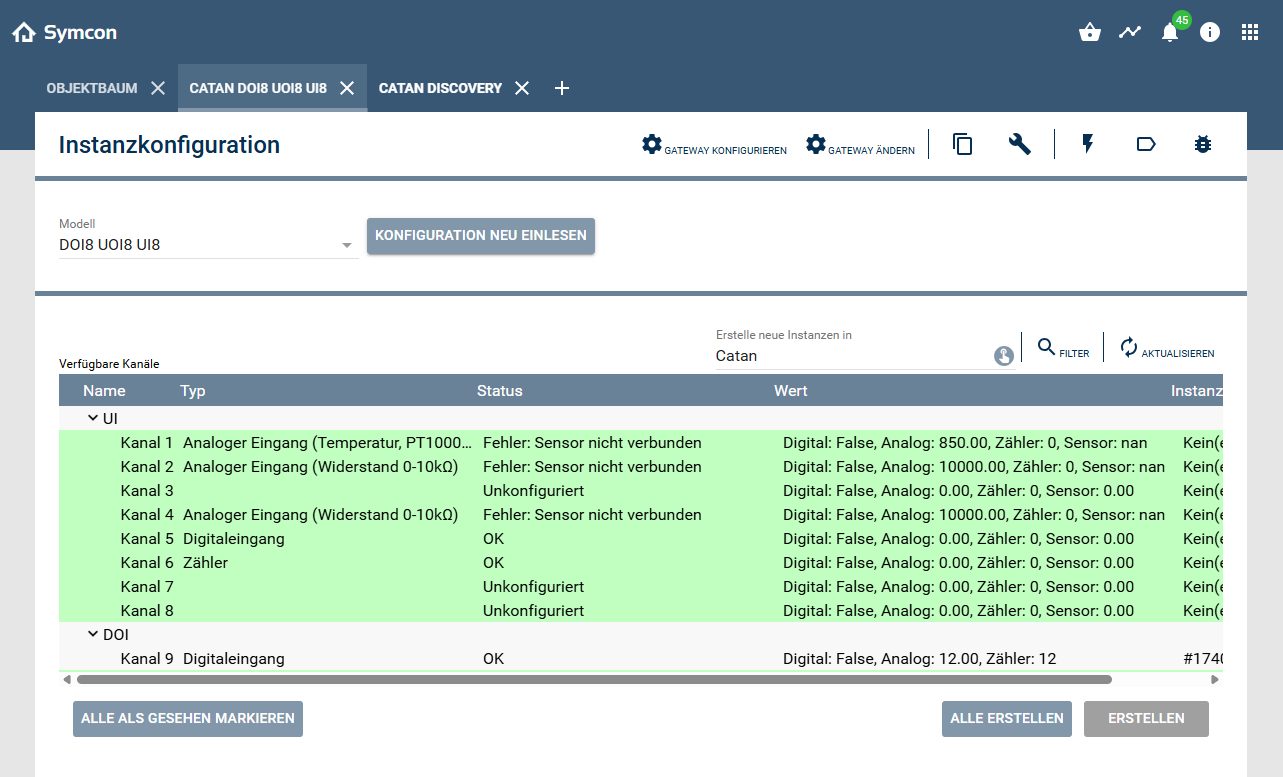This screenshot has width=1283, height=777.
Task: Open the apps grid menu icon
Action: tap(1250, 32)
